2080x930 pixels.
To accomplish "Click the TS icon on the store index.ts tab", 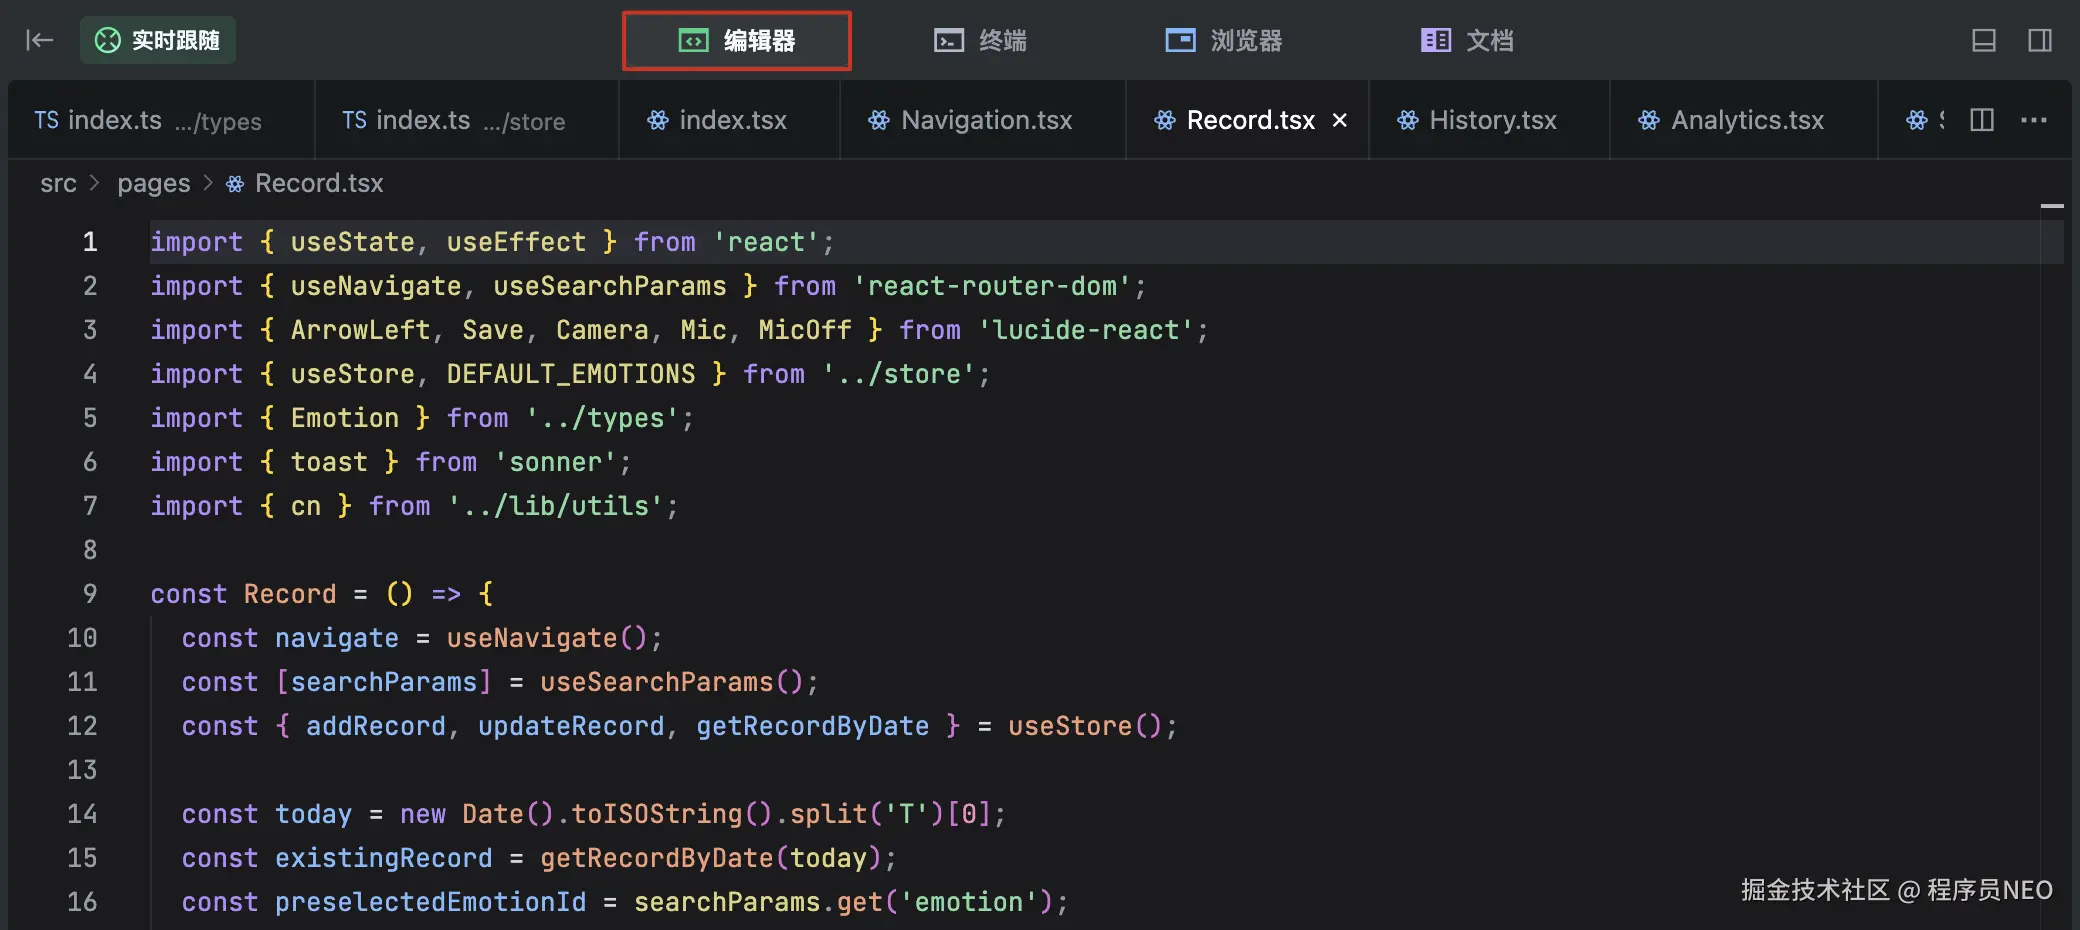I will click(354, 120).
